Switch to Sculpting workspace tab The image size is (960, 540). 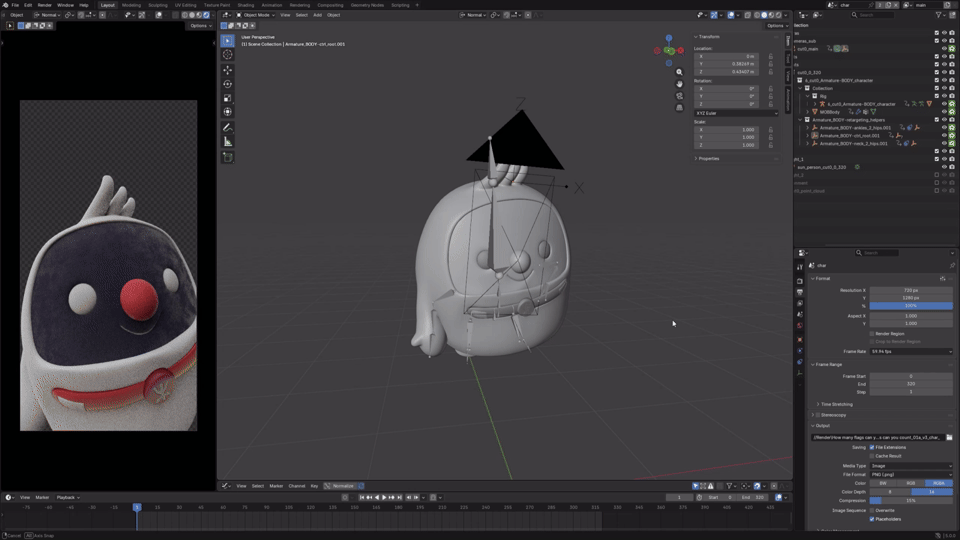pyautogui.click(x=157, y=5)
